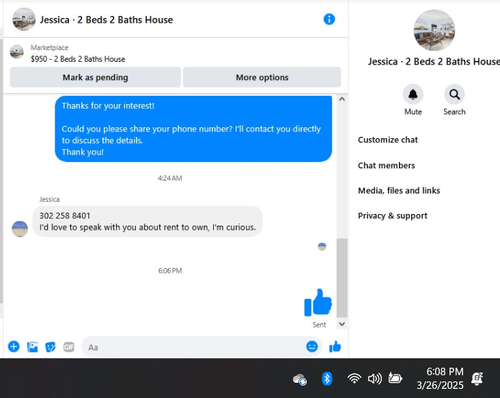Attach a photo with image icon
Image resolution: width=500 pixels, height=398 pixels.
click(x=32, y=347)
